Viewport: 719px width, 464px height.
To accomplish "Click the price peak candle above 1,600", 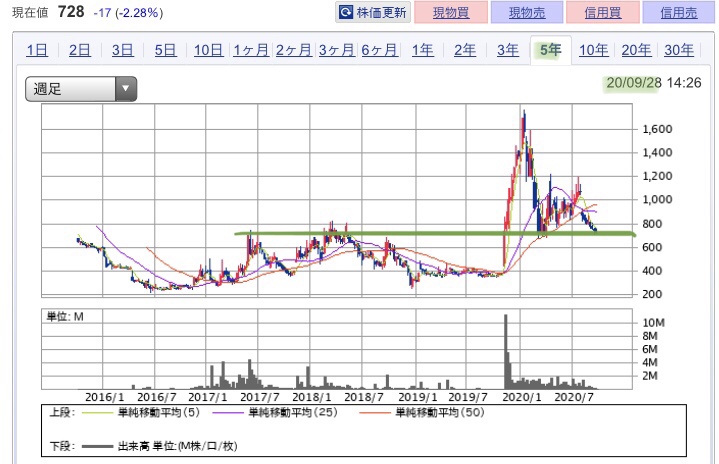I will click(x=524, y=123).
